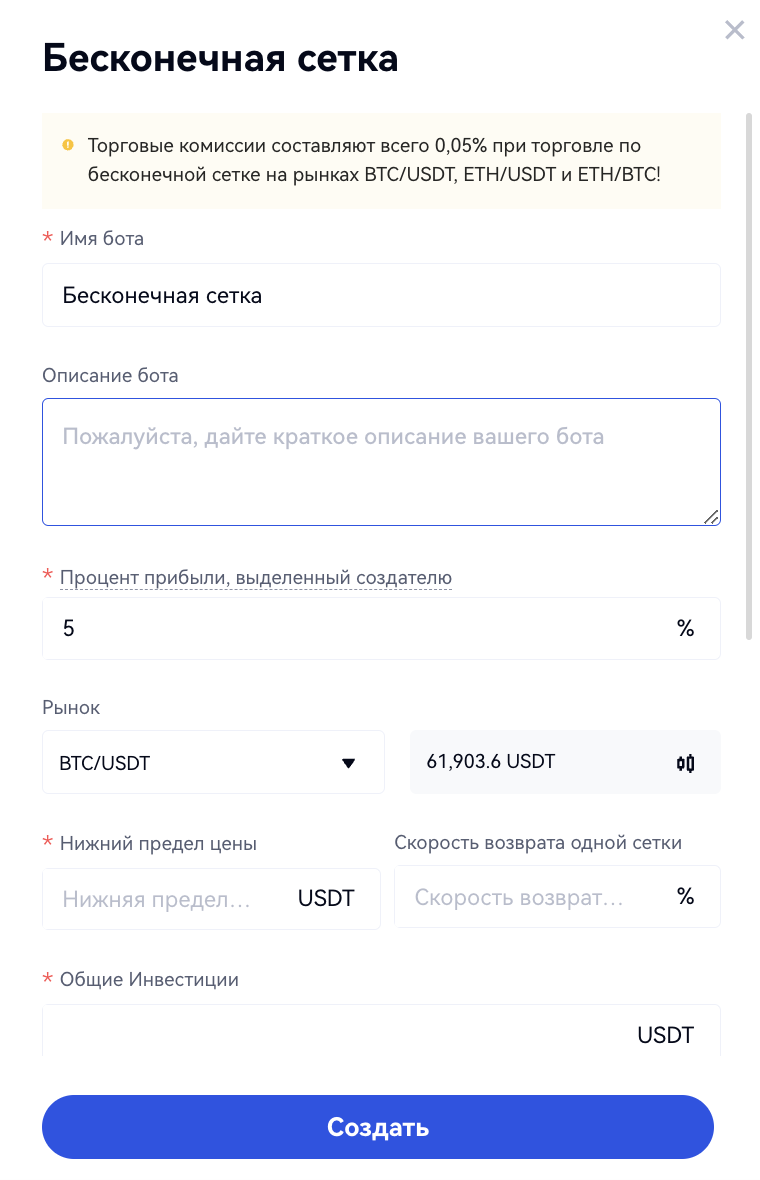This screenshot has height=1180, width=760.
Task: Close the Бесконечная сетка dialog
Action: tap(735, 30)
